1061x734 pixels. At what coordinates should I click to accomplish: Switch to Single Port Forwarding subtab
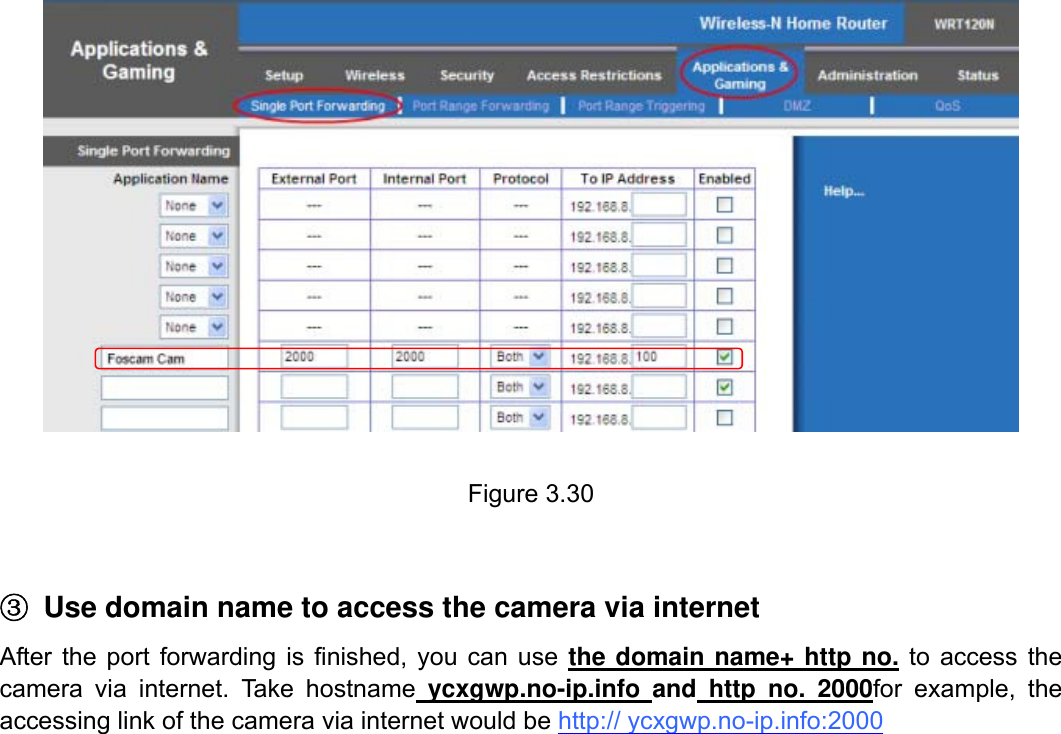point(317,106)
